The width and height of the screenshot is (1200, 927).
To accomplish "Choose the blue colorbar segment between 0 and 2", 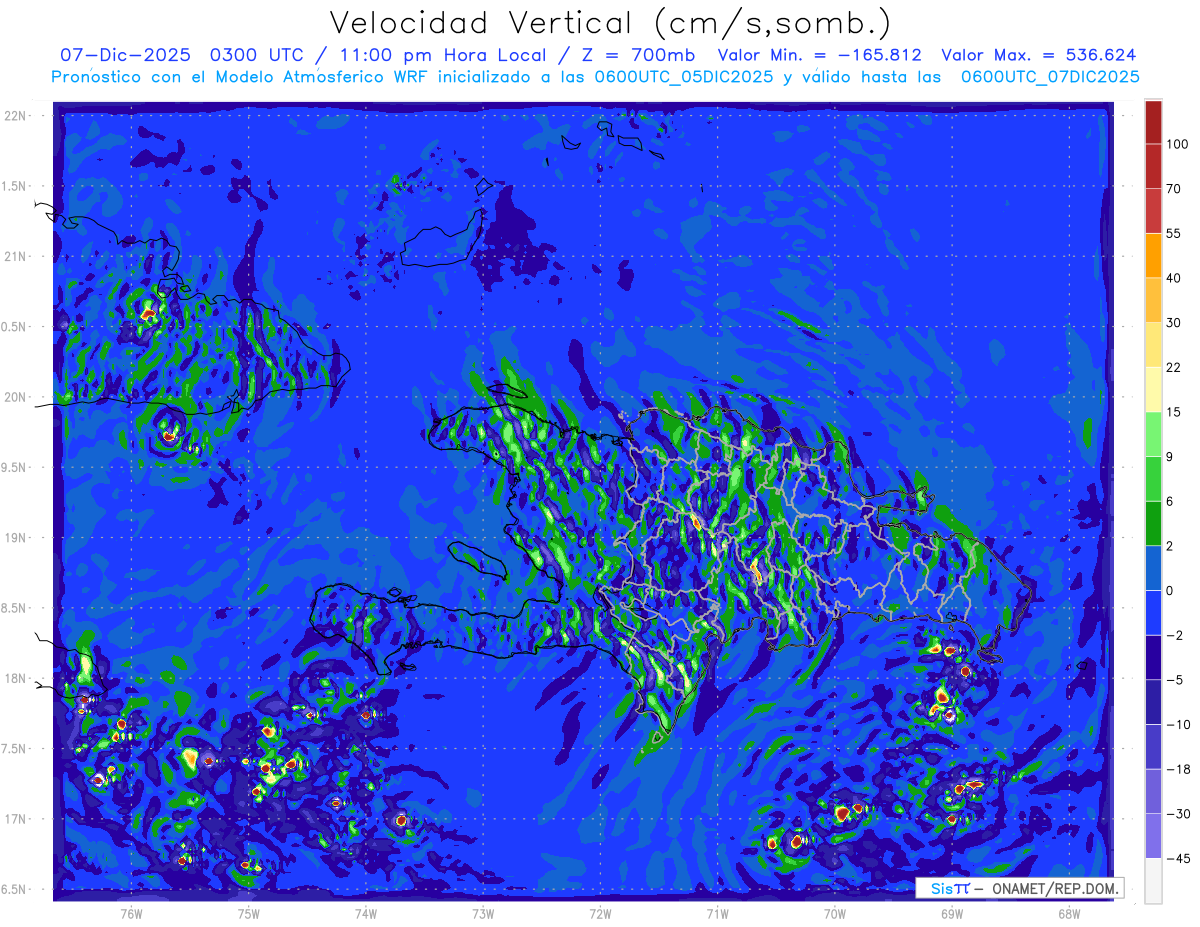I will click(x=1153, y=568).
